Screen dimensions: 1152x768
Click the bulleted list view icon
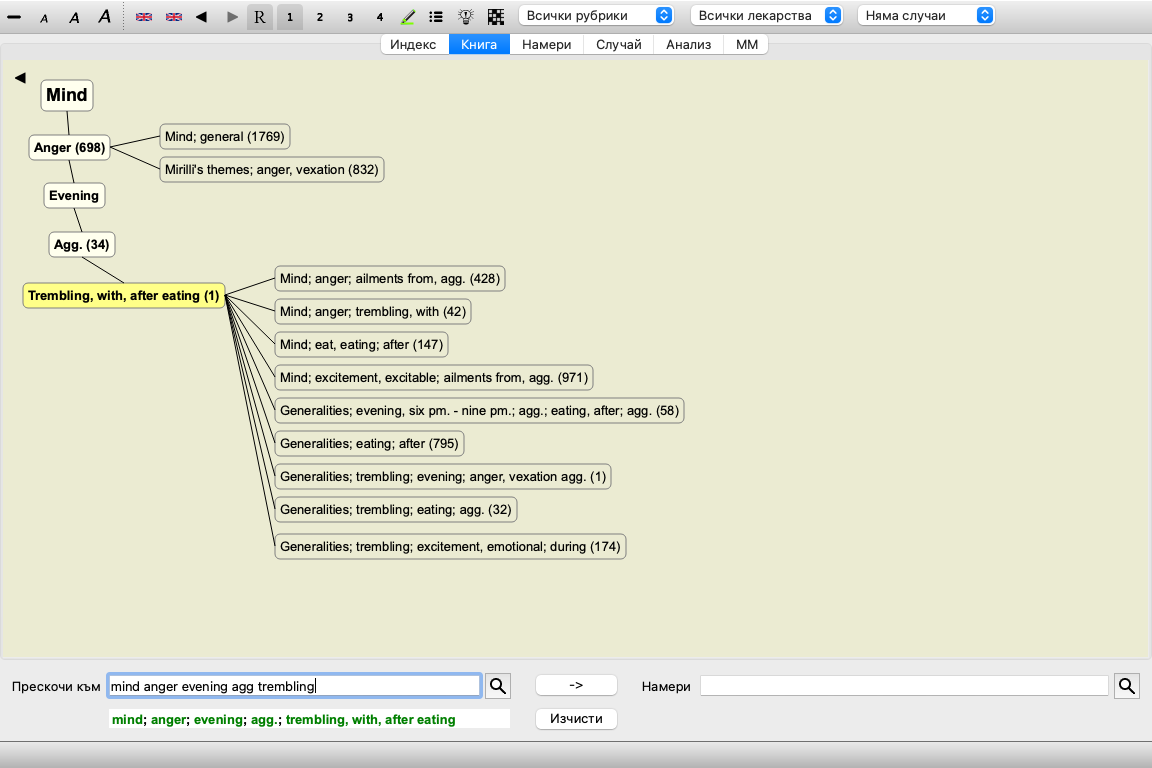[436, 17]
